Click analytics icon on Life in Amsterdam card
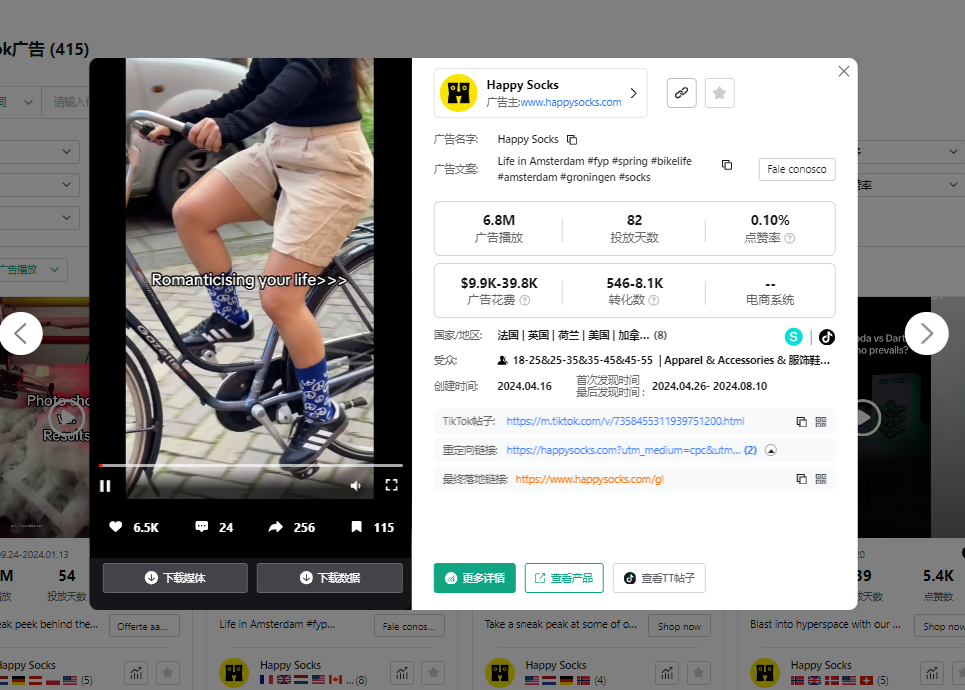Viewport: 965px width, 690px height. (402, 673)
